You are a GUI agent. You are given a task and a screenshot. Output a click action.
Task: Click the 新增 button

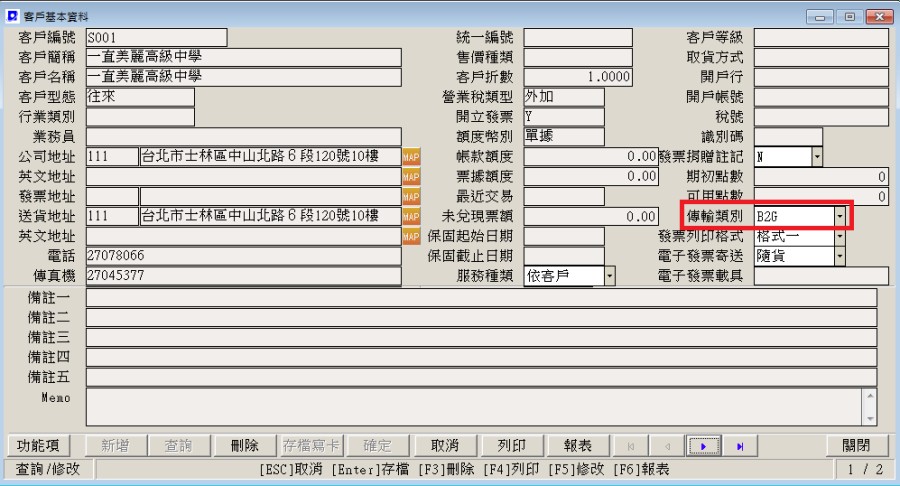(x=115, y=446)
